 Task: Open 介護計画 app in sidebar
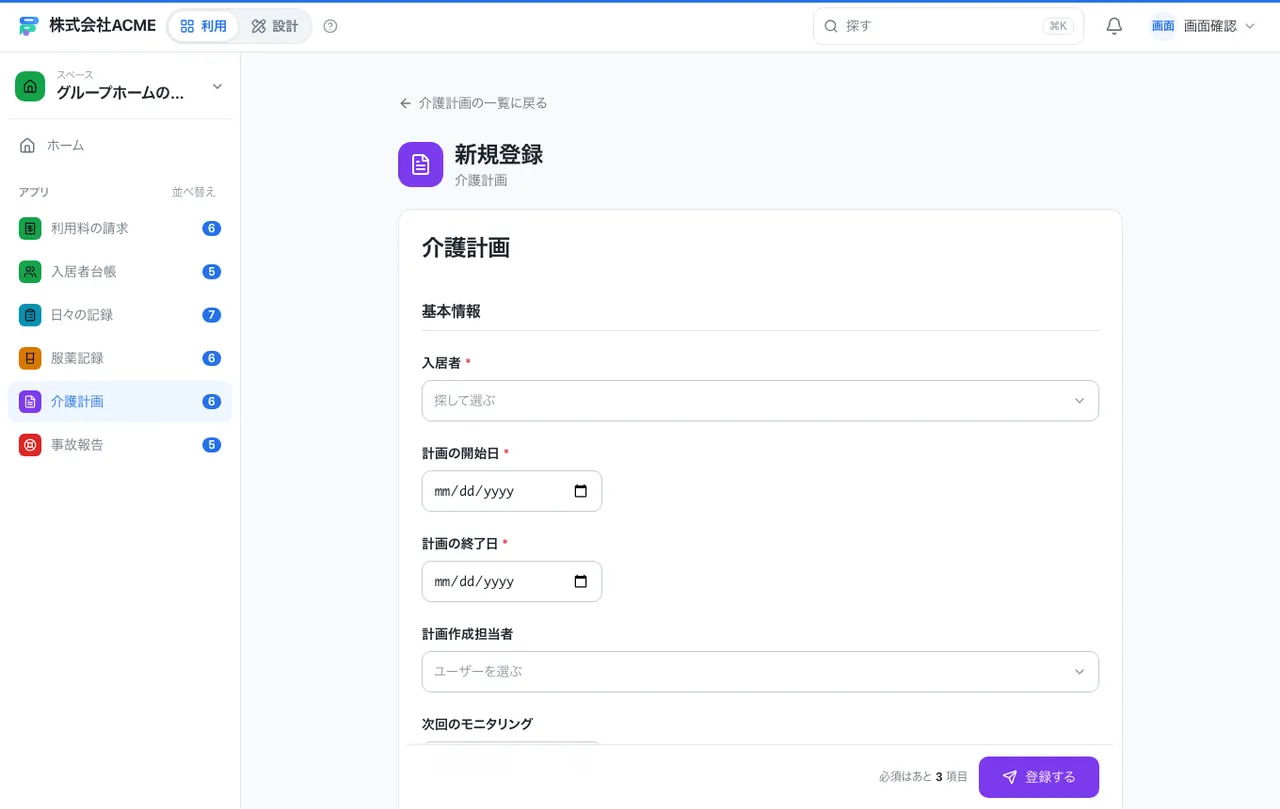[x=120, y=401]
